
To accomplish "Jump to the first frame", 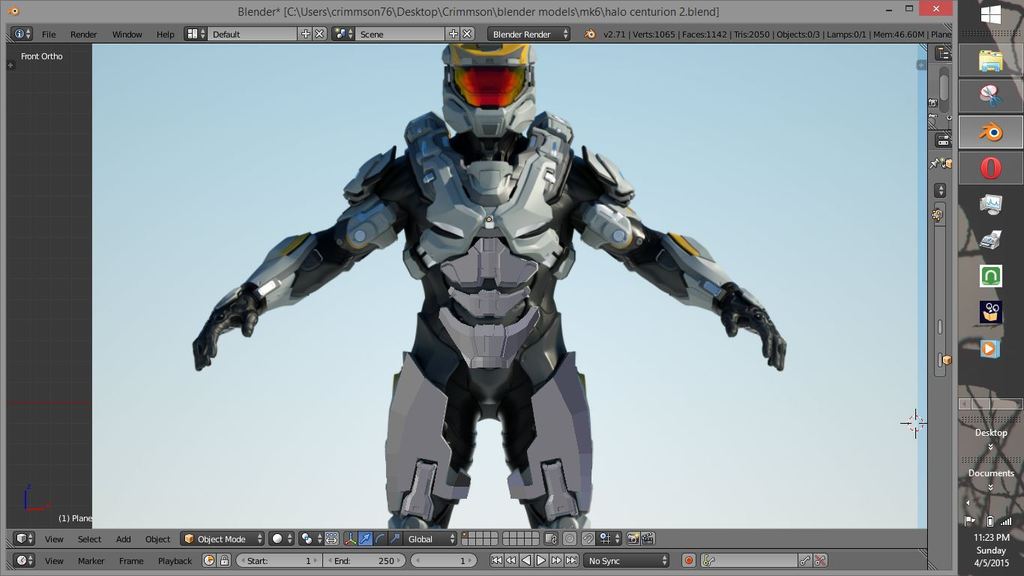I will click(x=496, y=560).
